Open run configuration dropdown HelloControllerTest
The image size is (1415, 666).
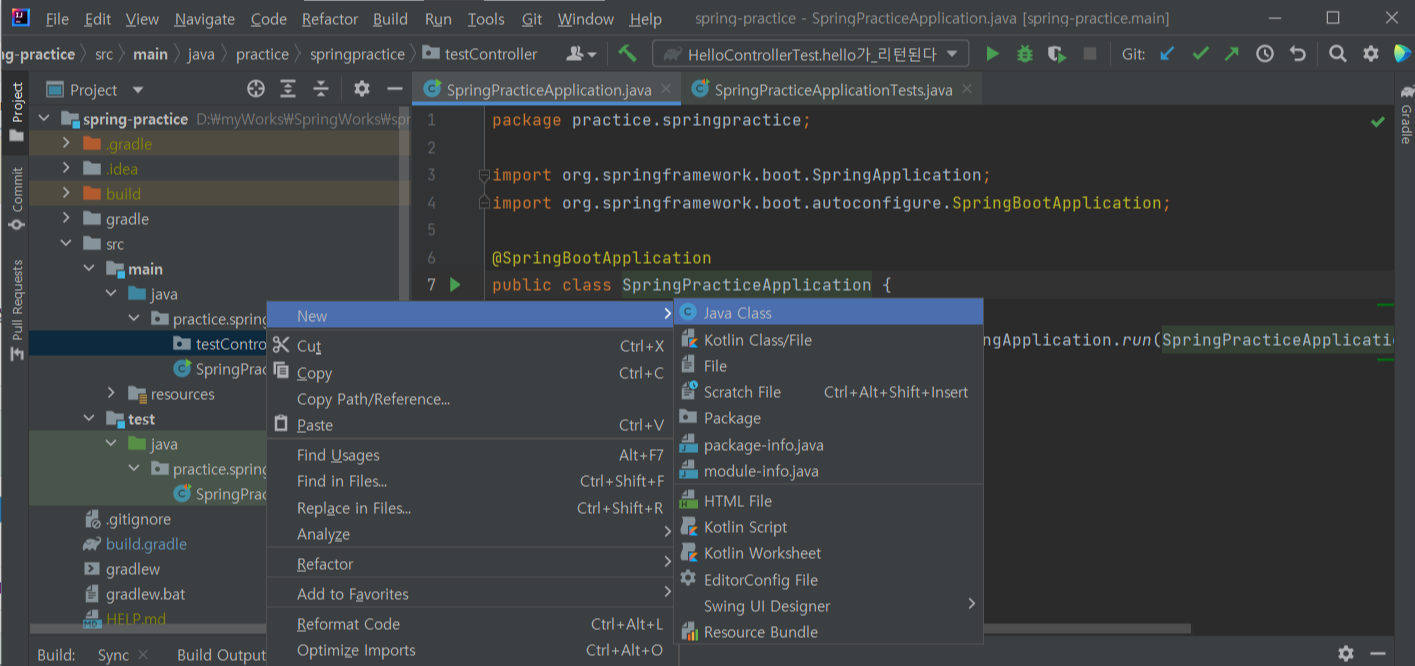(x=810, y=54)
